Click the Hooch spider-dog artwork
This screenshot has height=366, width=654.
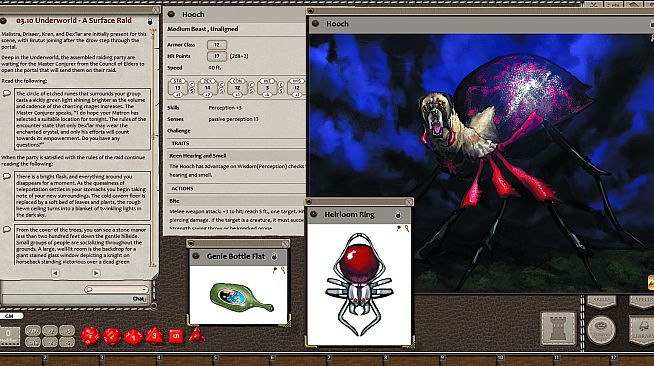pos(482,163)
